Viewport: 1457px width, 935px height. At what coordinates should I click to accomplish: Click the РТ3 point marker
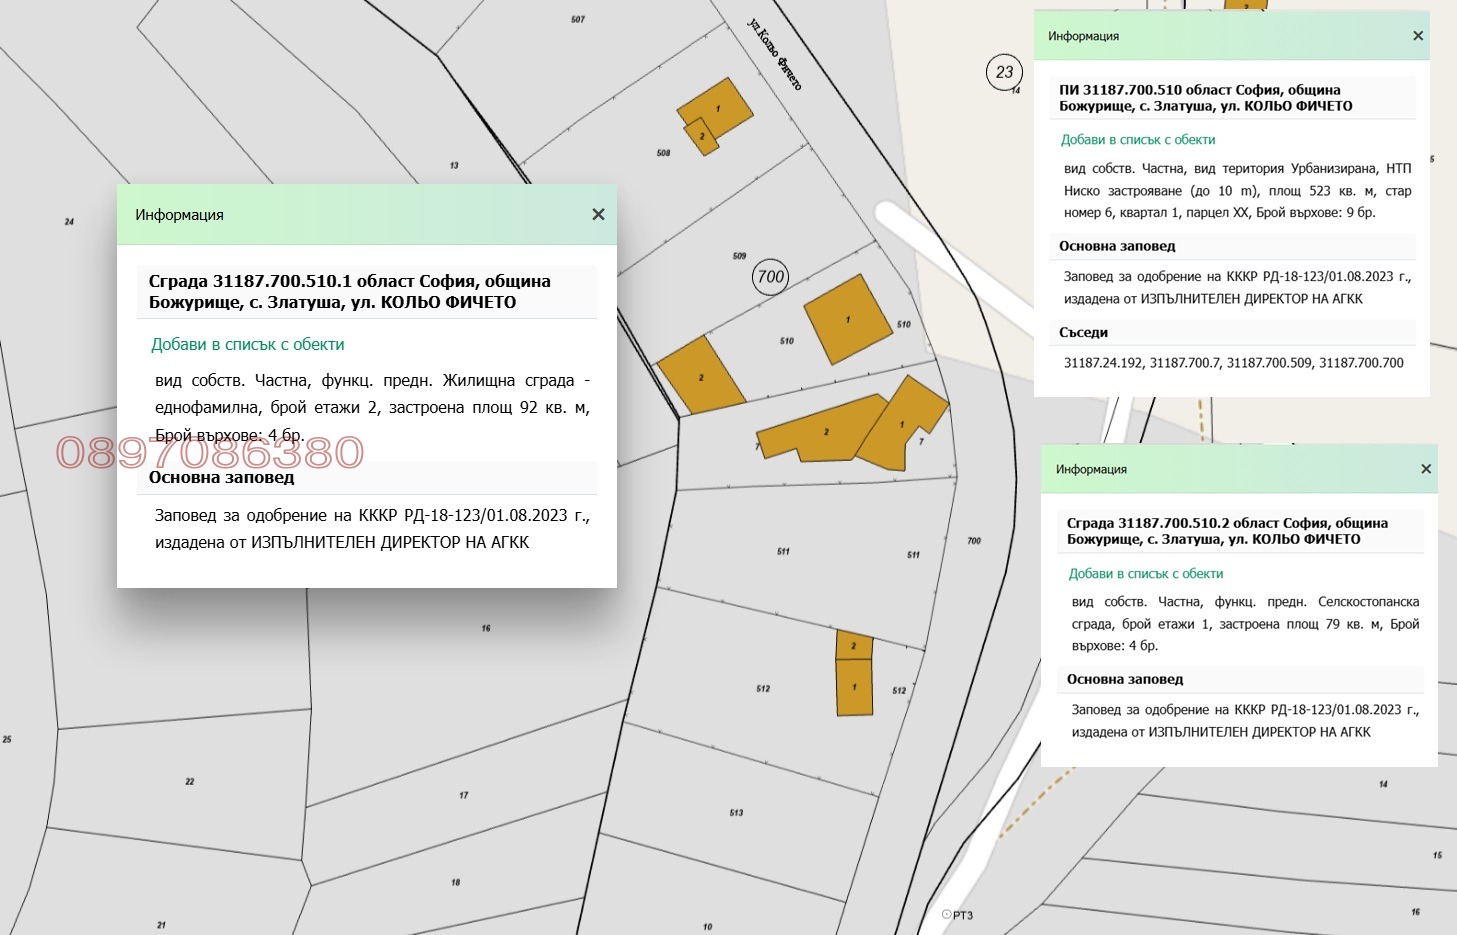pos(958,915)
